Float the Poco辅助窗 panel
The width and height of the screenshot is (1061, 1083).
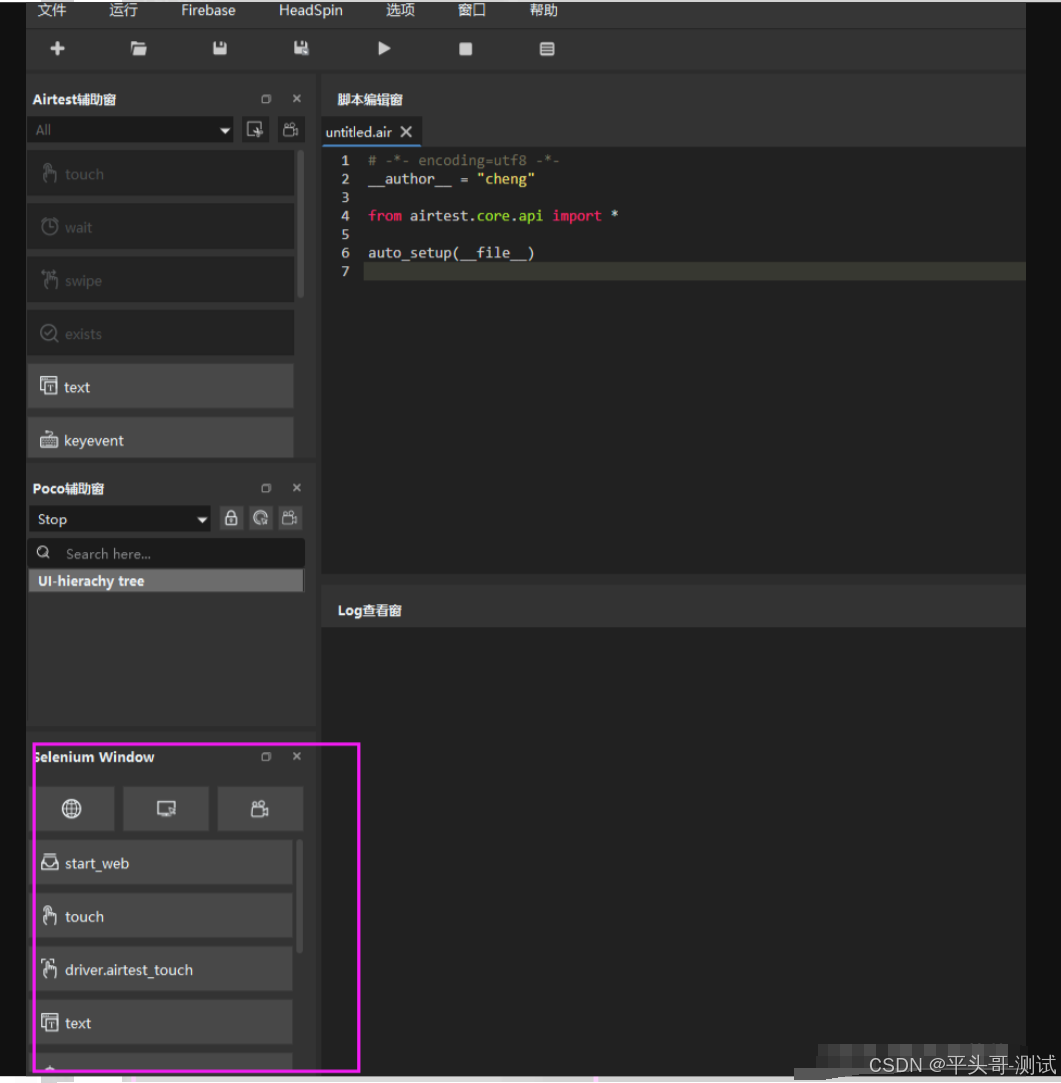pyautogui.click(x=266, y=488)
